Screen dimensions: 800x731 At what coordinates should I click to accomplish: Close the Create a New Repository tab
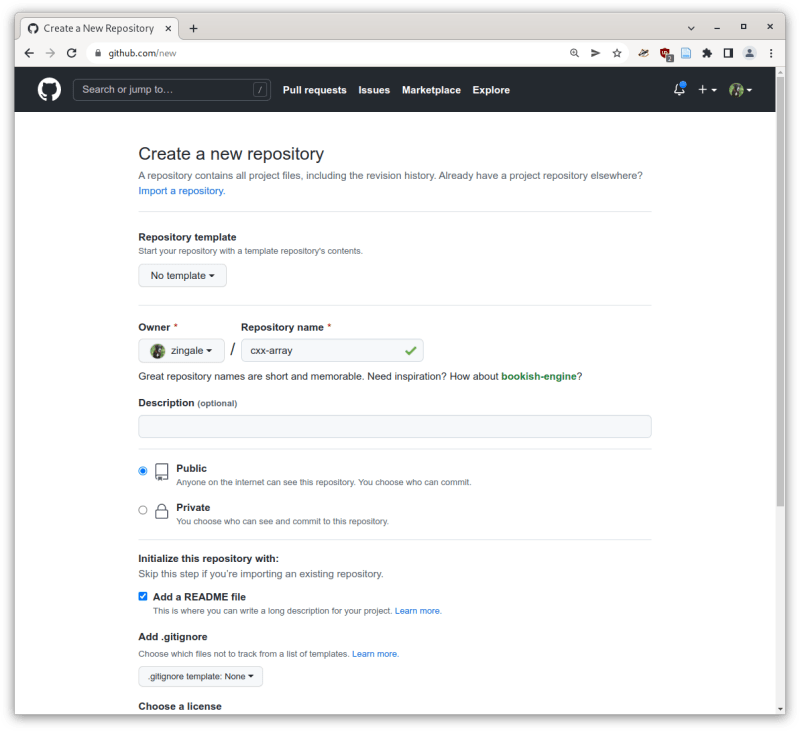pos(168,29)
